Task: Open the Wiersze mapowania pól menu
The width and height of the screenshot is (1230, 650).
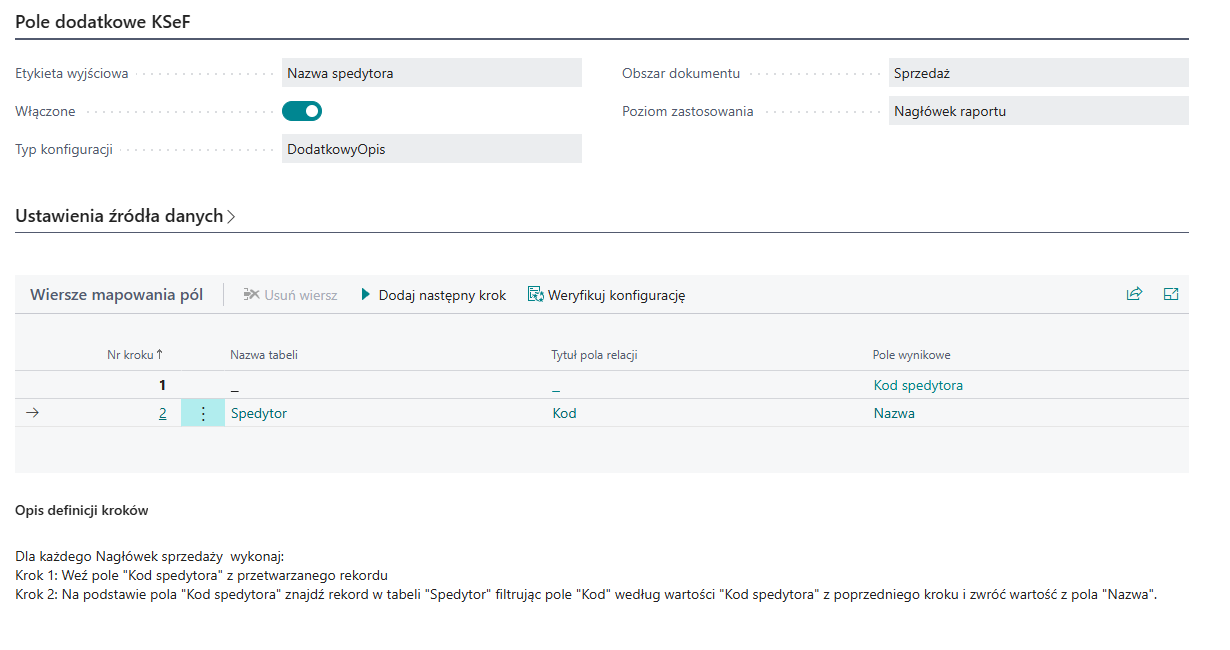Action: point(116,295)
